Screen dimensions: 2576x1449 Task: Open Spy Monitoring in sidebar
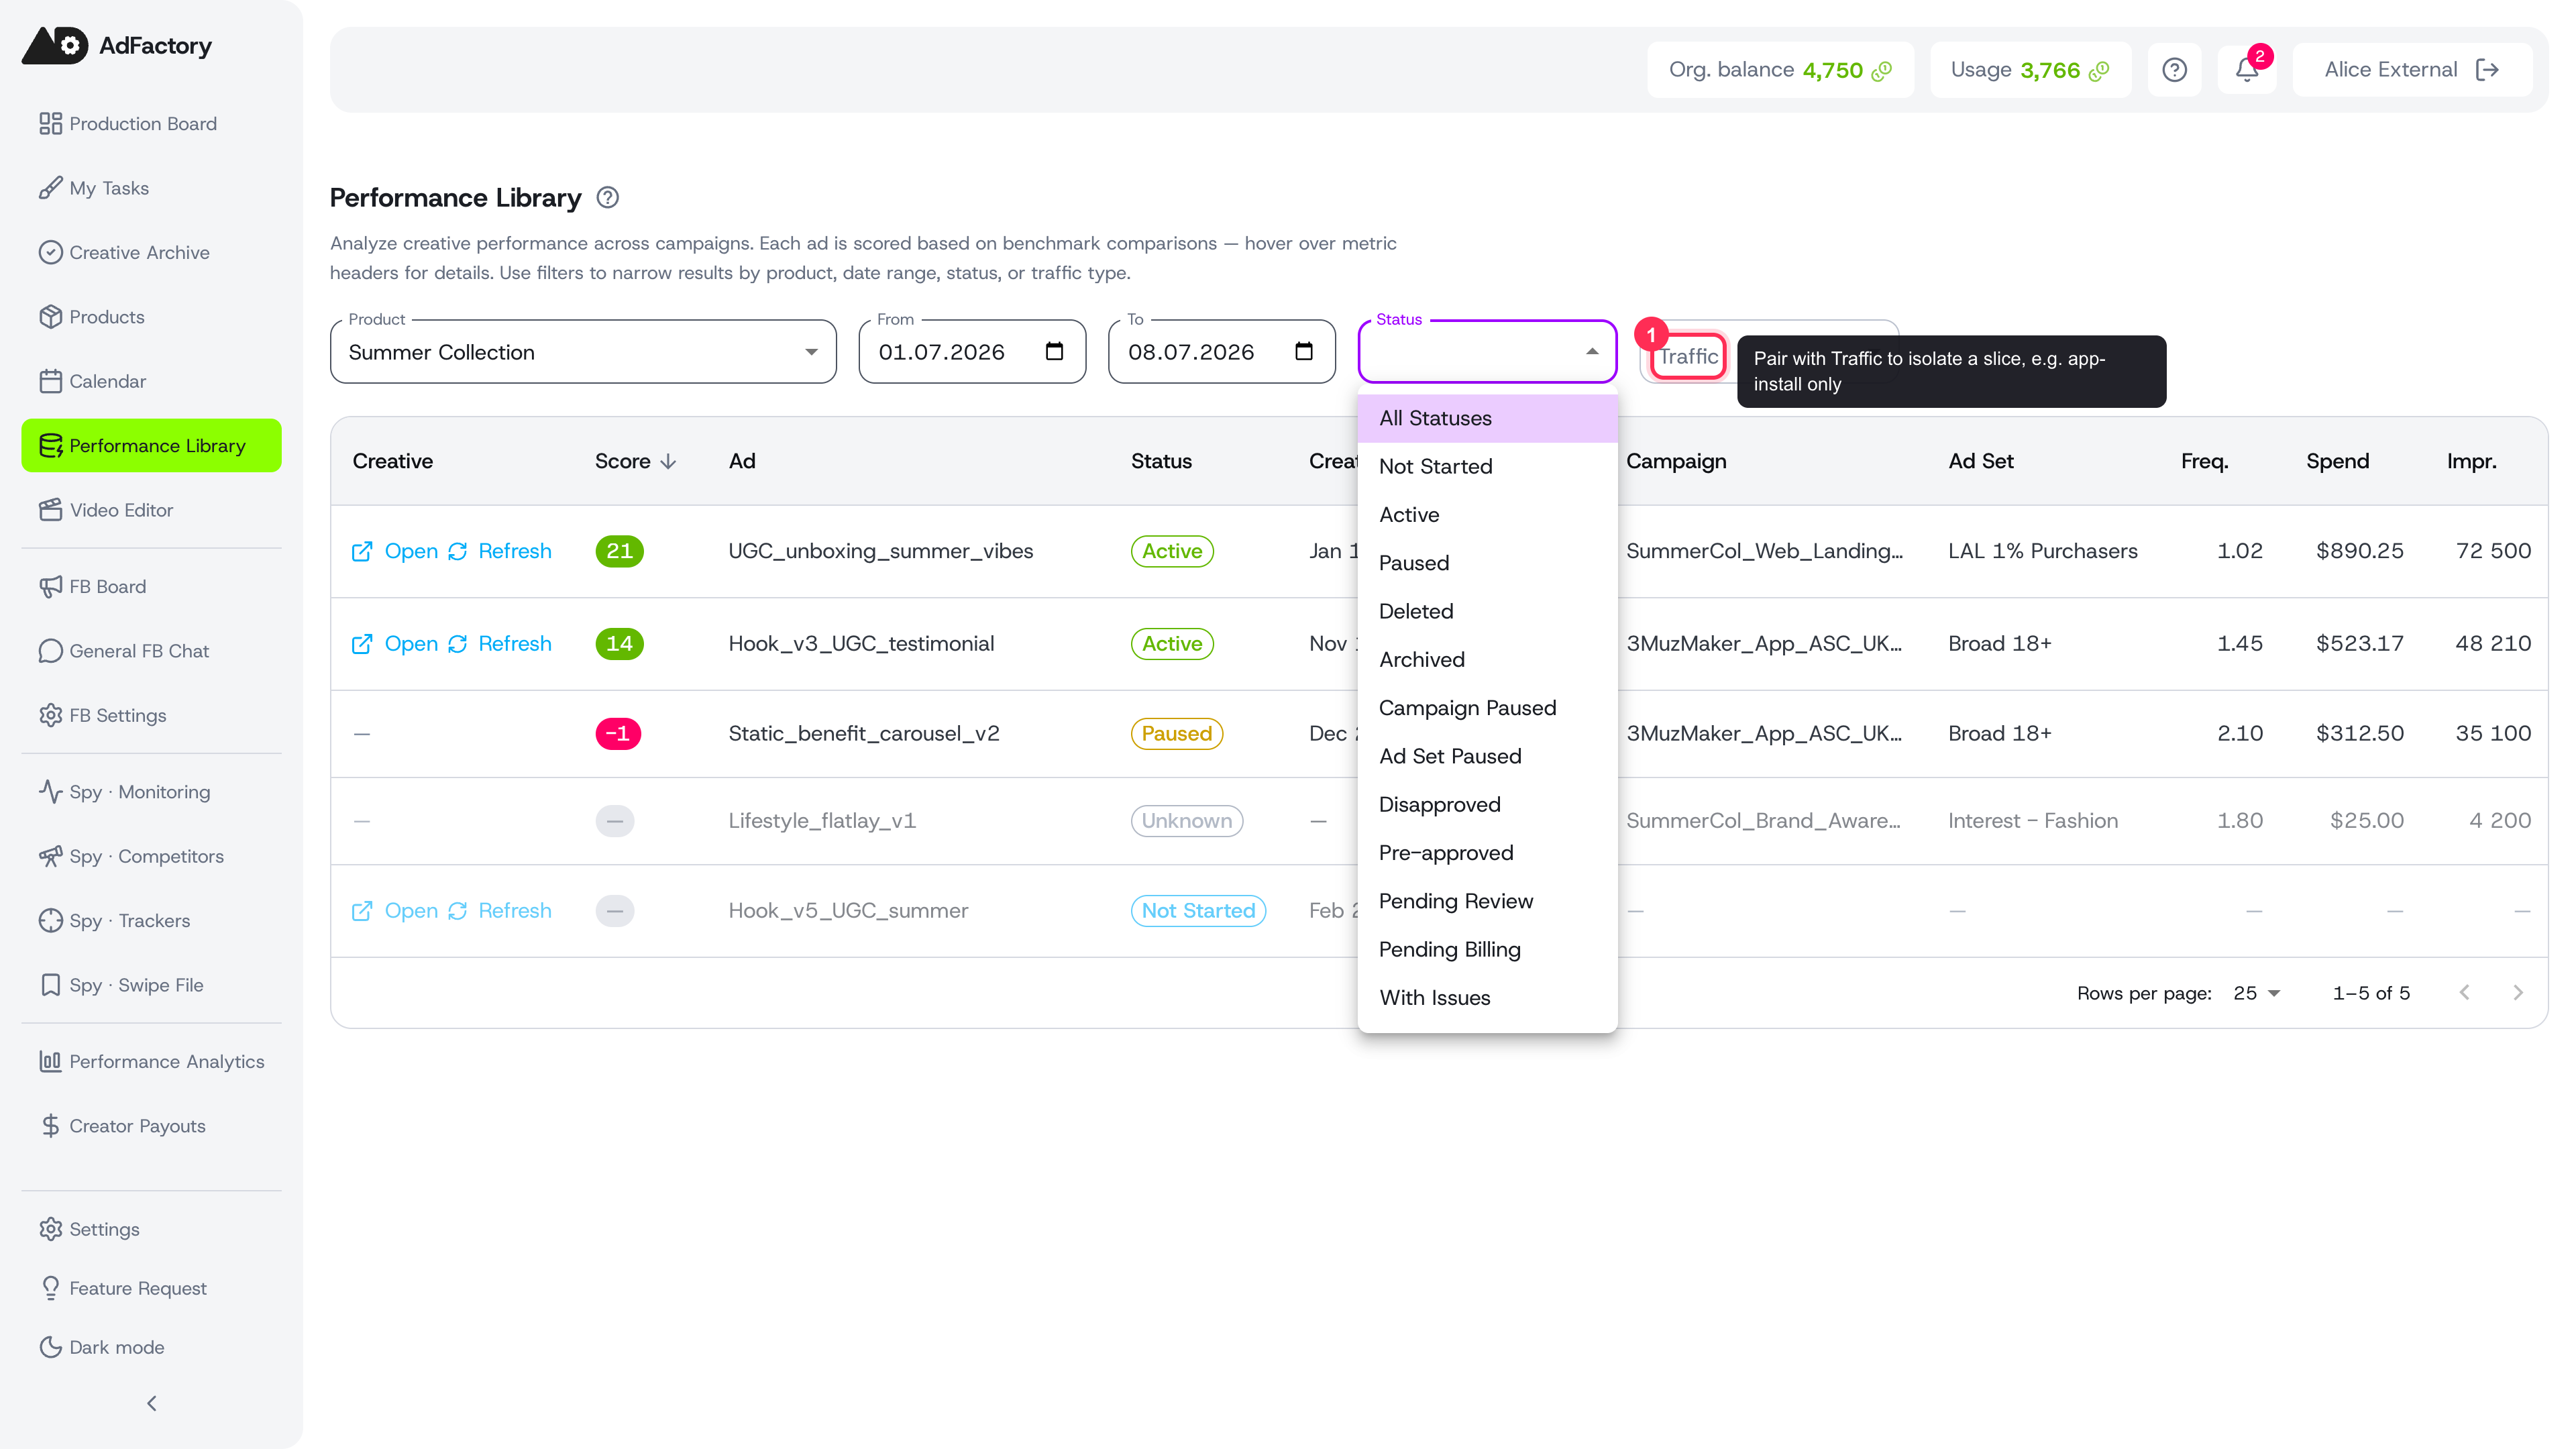[x=151, y=792]
